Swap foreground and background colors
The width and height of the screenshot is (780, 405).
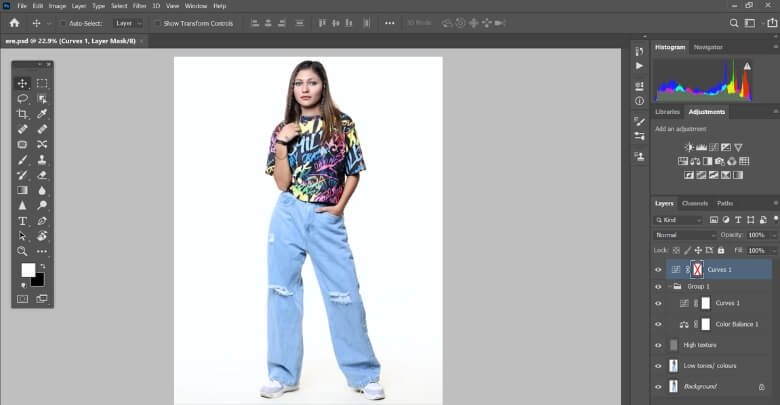(43, 266)
